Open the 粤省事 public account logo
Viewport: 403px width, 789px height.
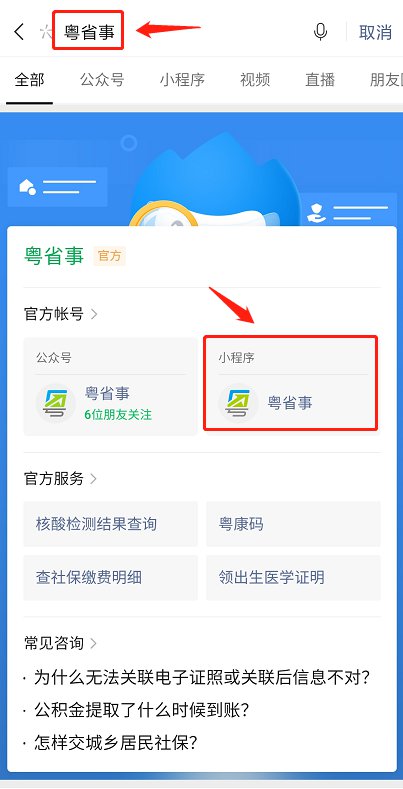pos(55,403)
